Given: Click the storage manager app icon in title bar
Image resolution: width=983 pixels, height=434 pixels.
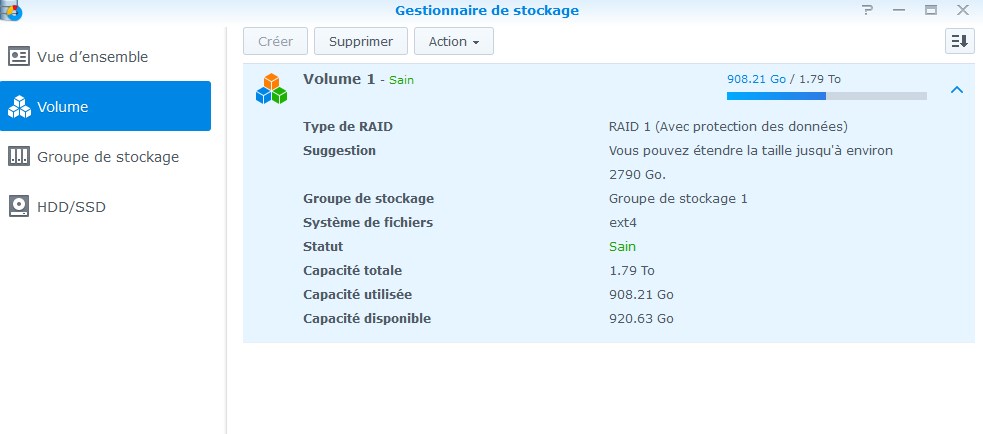Looking at the screenshot, I should click(11, 10).
